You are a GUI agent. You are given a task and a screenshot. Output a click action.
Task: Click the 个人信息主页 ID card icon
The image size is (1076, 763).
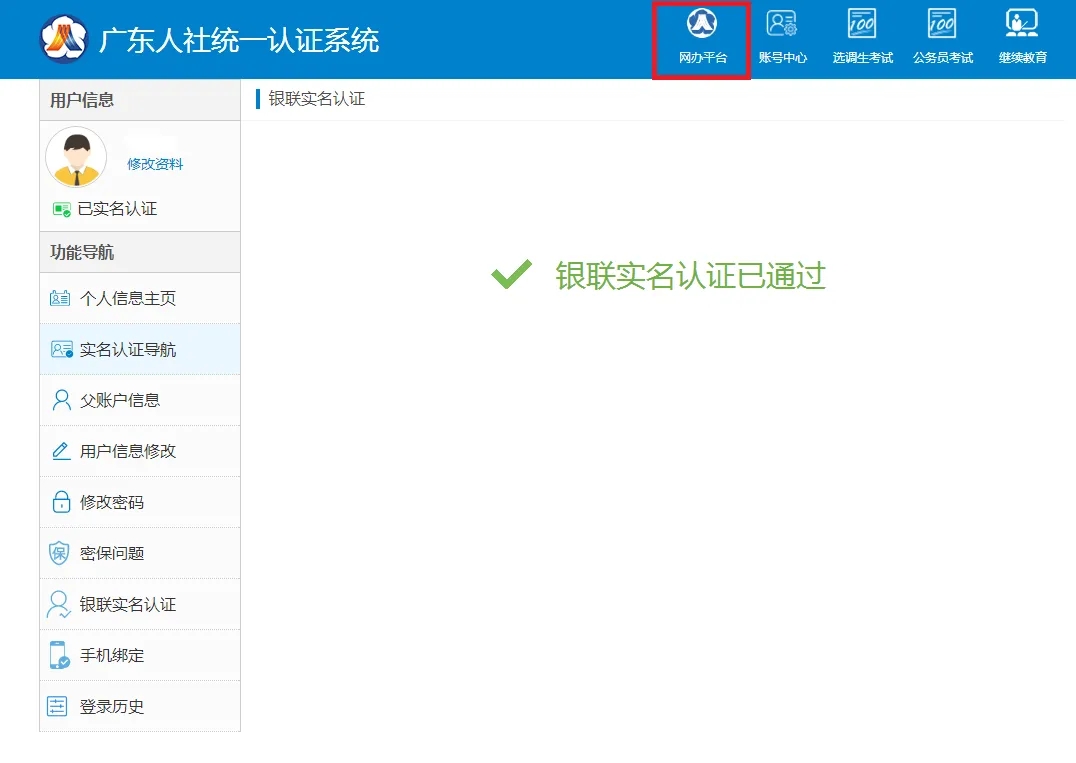60,298
